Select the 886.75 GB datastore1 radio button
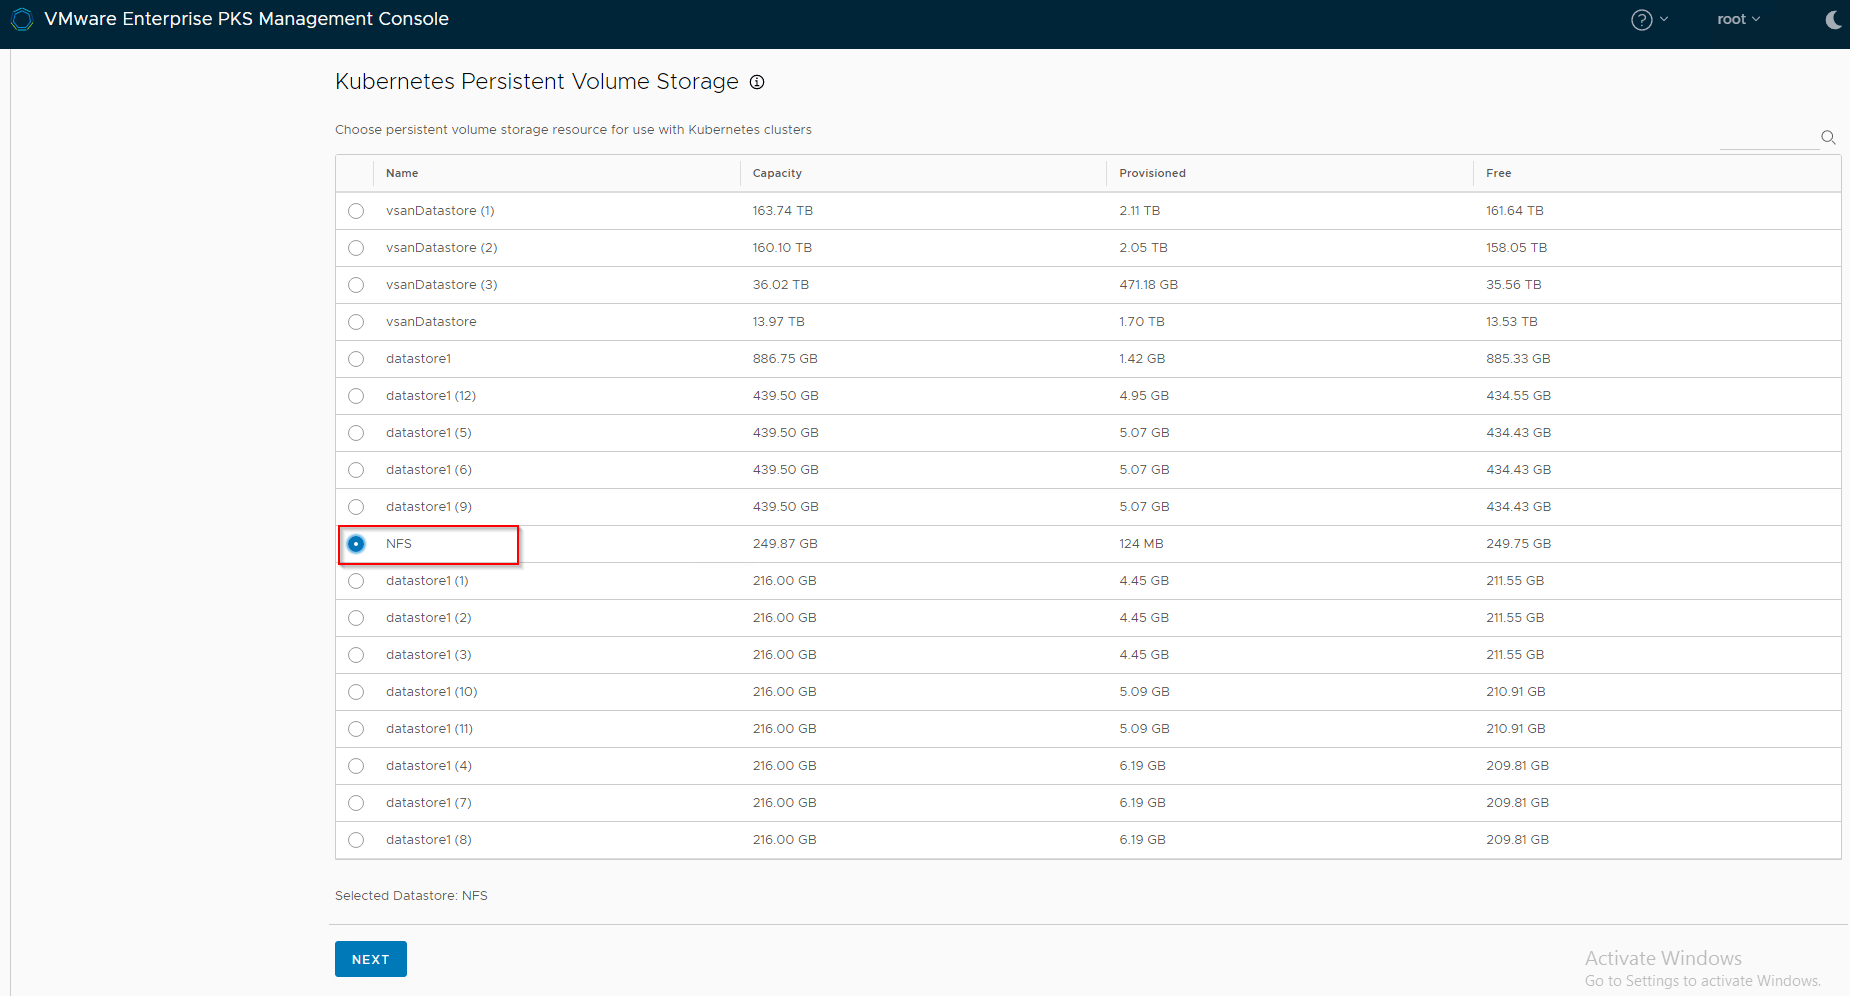This screenshot has width=1850, height=996. tap(356, 359)
